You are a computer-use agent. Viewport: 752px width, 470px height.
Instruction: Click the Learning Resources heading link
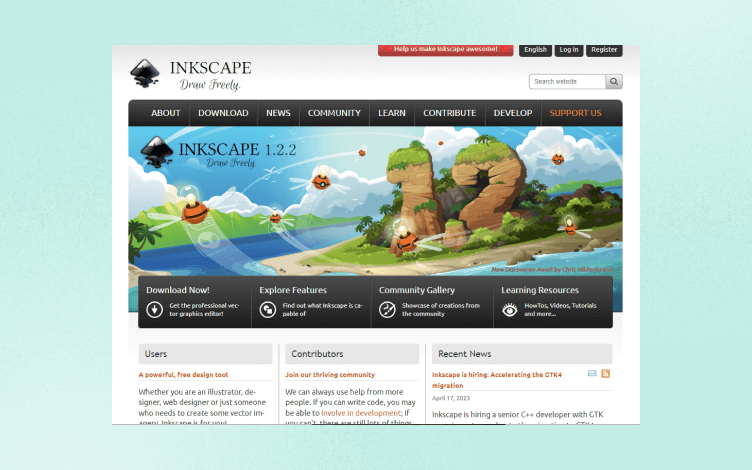click(x=540, y=290)
